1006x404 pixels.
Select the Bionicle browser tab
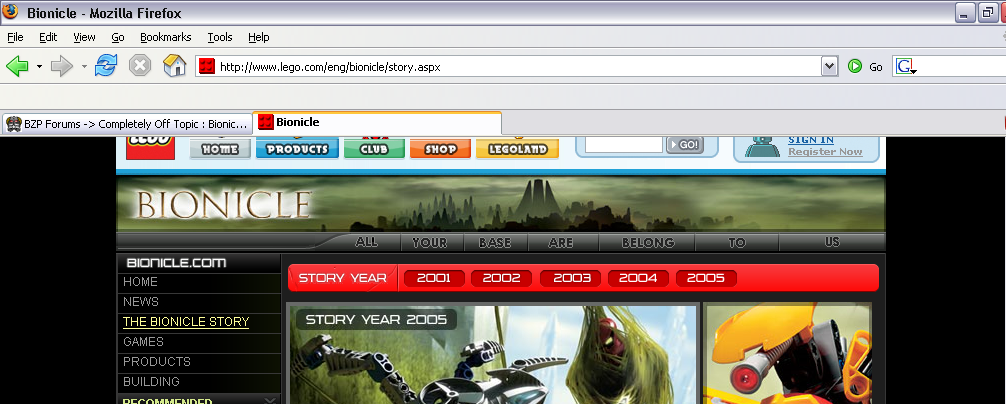point(377,122)
